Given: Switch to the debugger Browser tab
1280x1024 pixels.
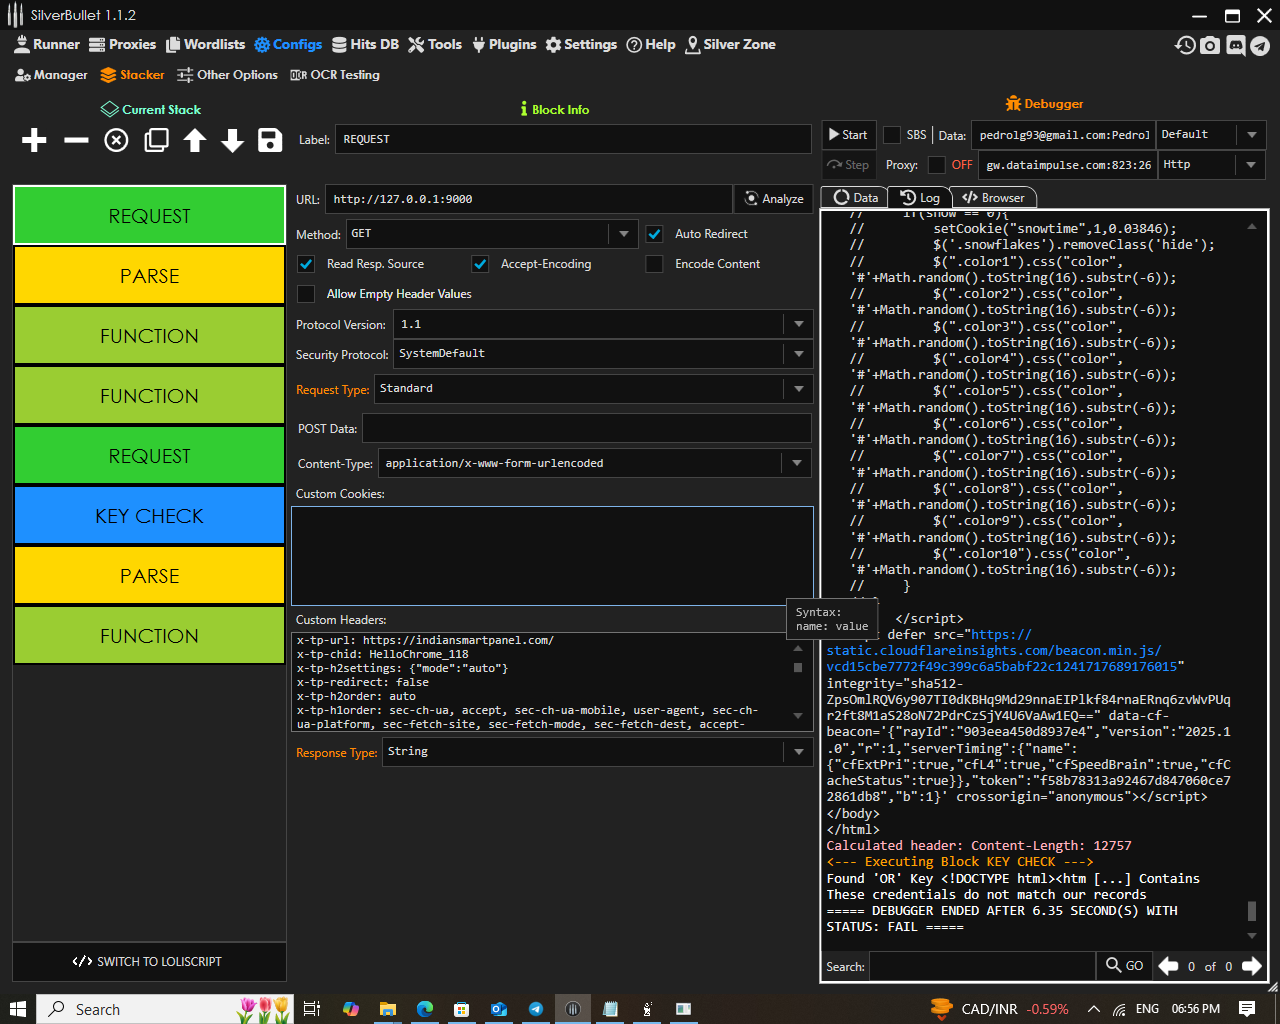Looking at the screenshot, I should 993,197.
